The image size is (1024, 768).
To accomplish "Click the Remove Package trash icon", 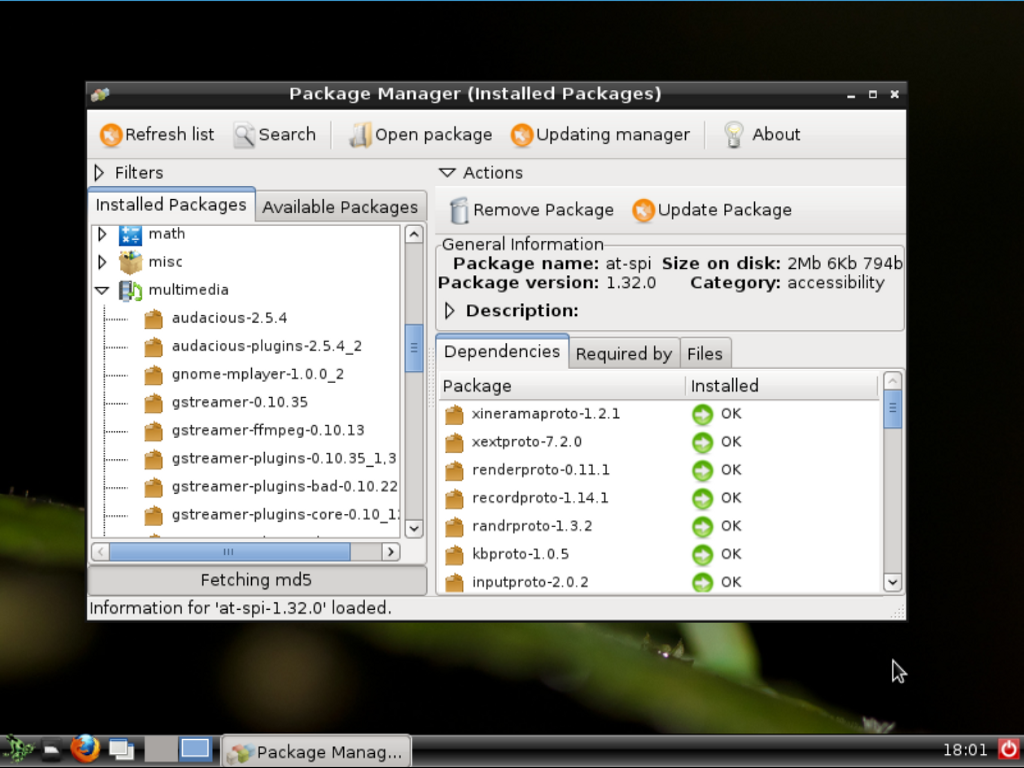I will [460, 210].
